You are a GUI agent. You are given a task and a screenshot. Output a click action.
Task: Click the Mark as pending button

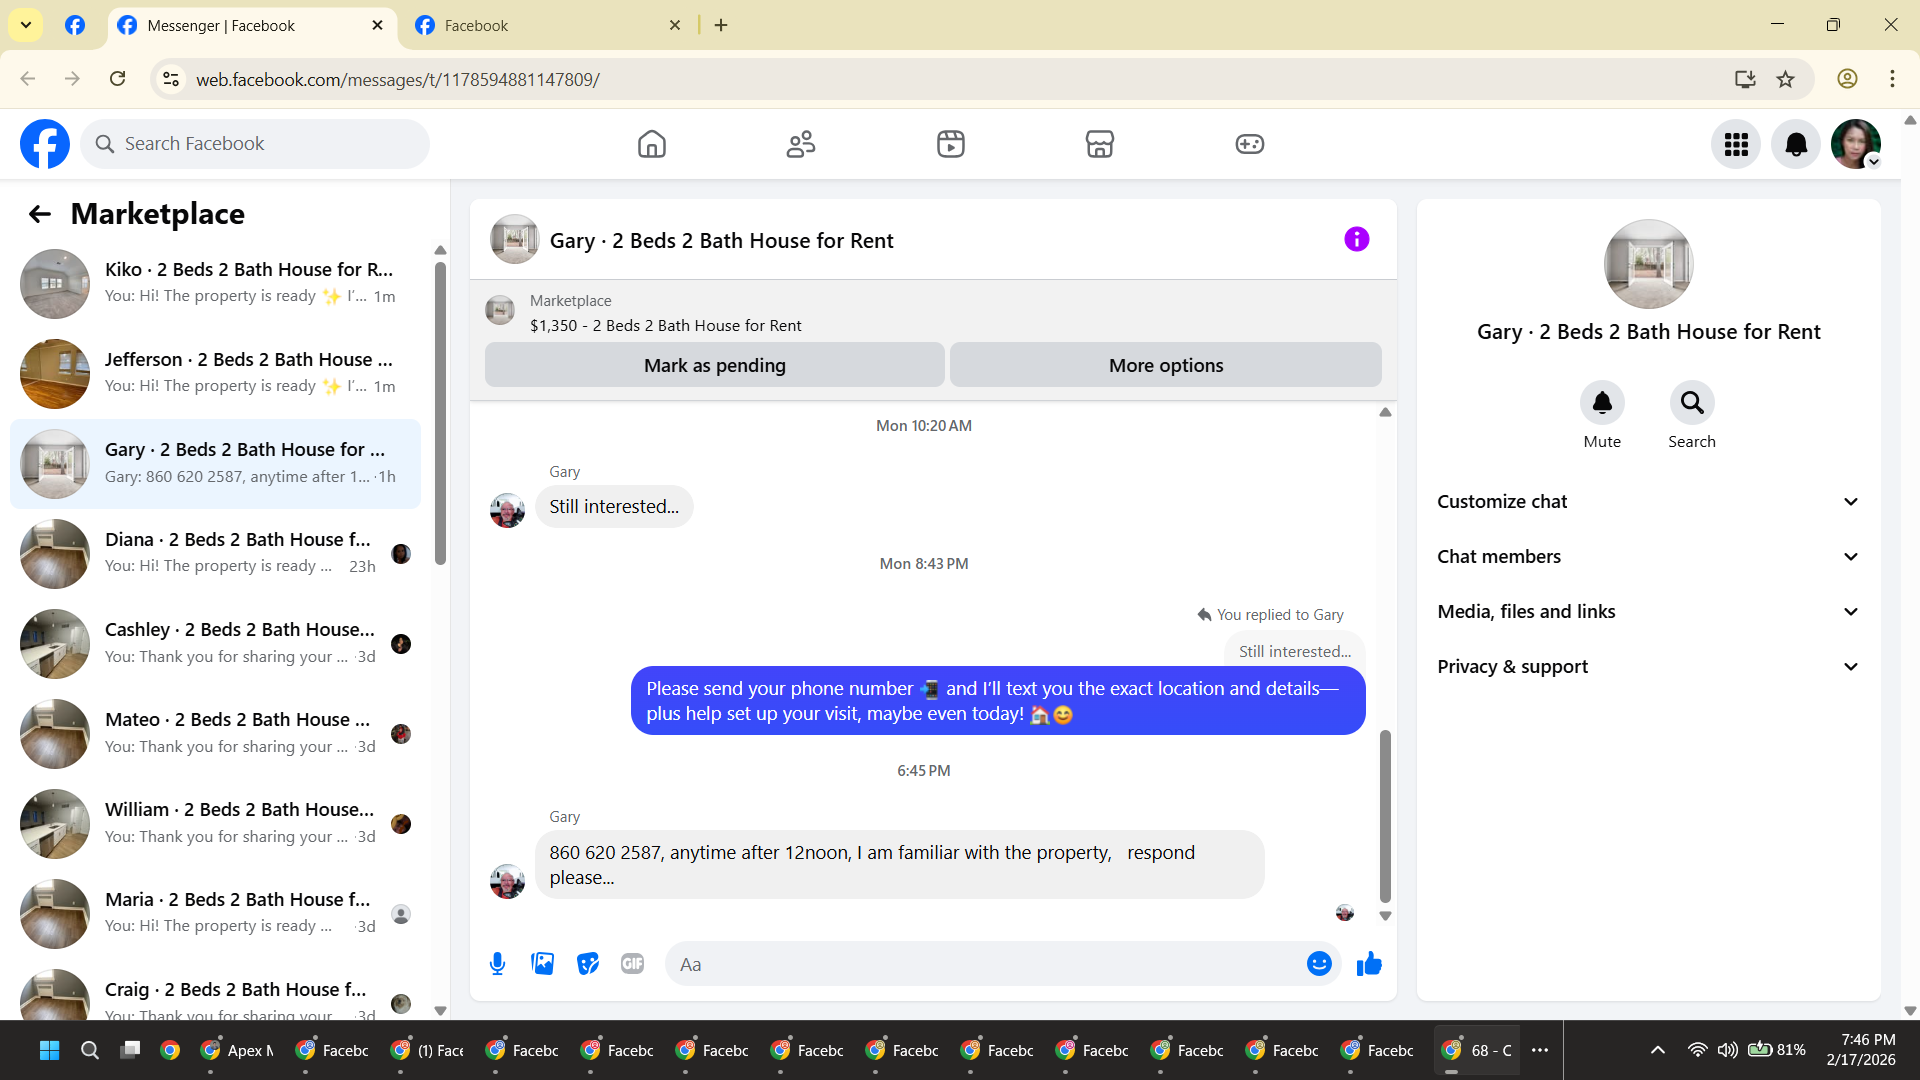click(x=714, y=366)
